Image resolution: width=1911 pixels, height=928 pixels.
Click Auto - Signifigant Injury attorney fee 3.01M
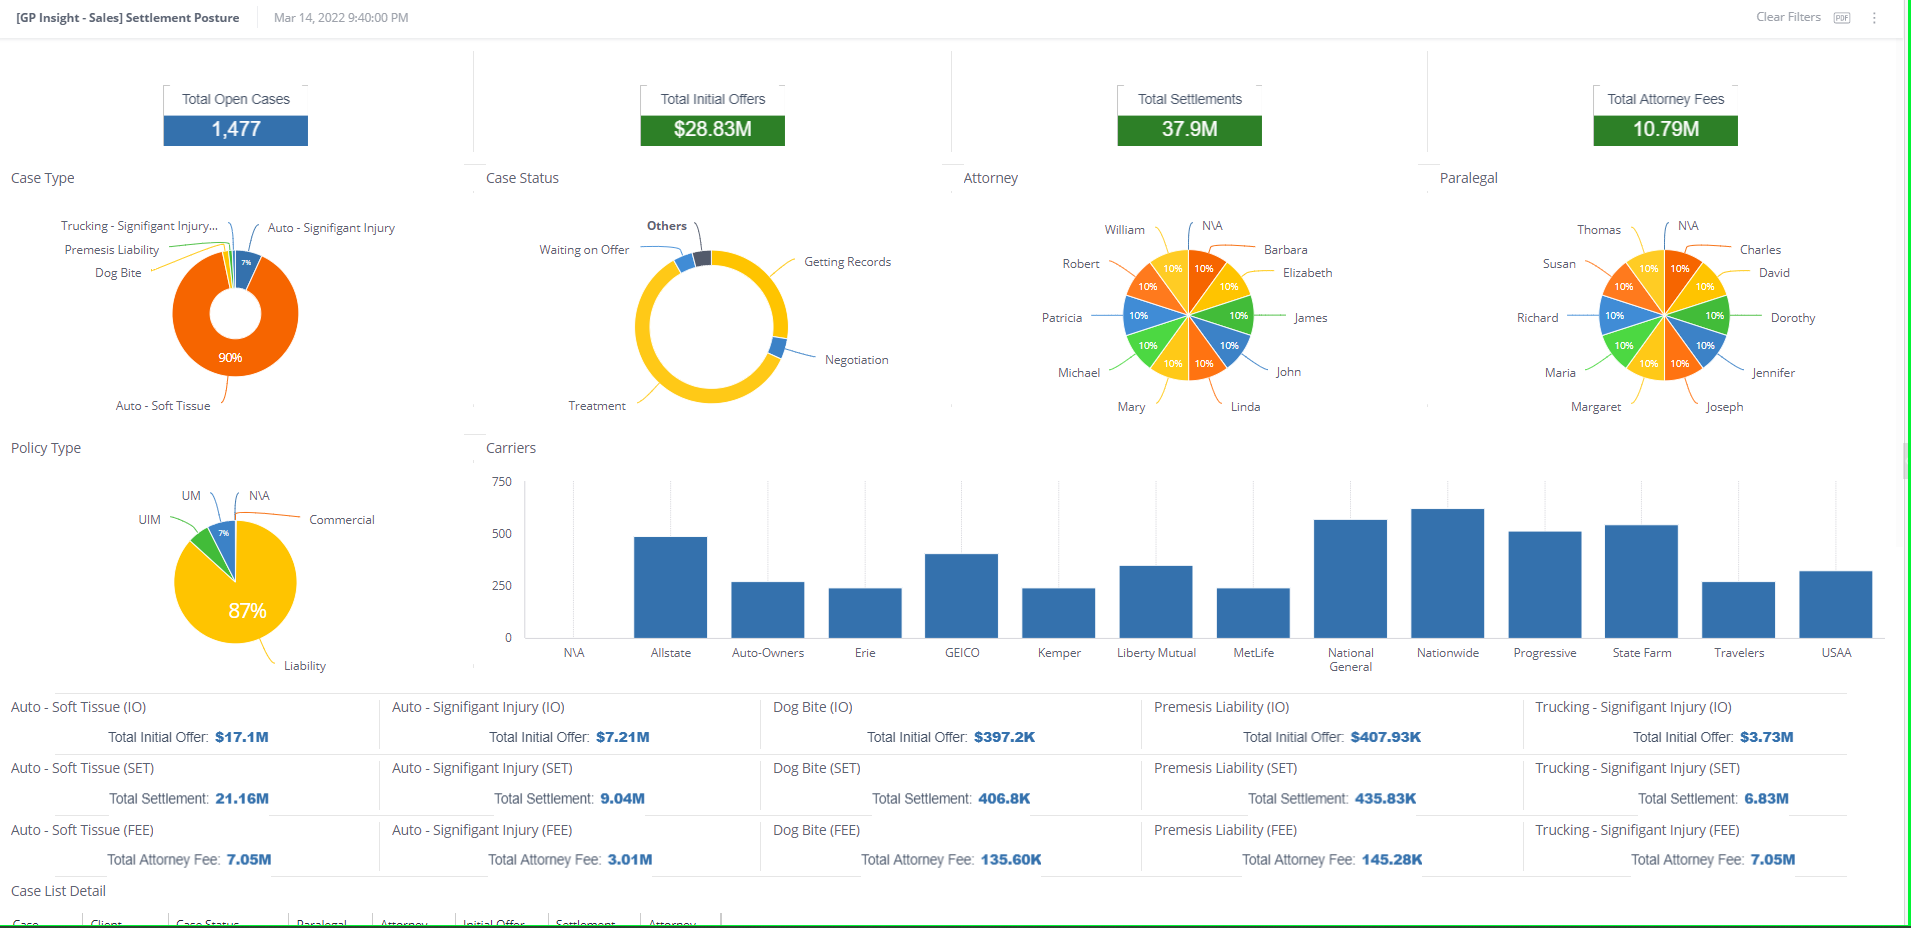point(630,860)
